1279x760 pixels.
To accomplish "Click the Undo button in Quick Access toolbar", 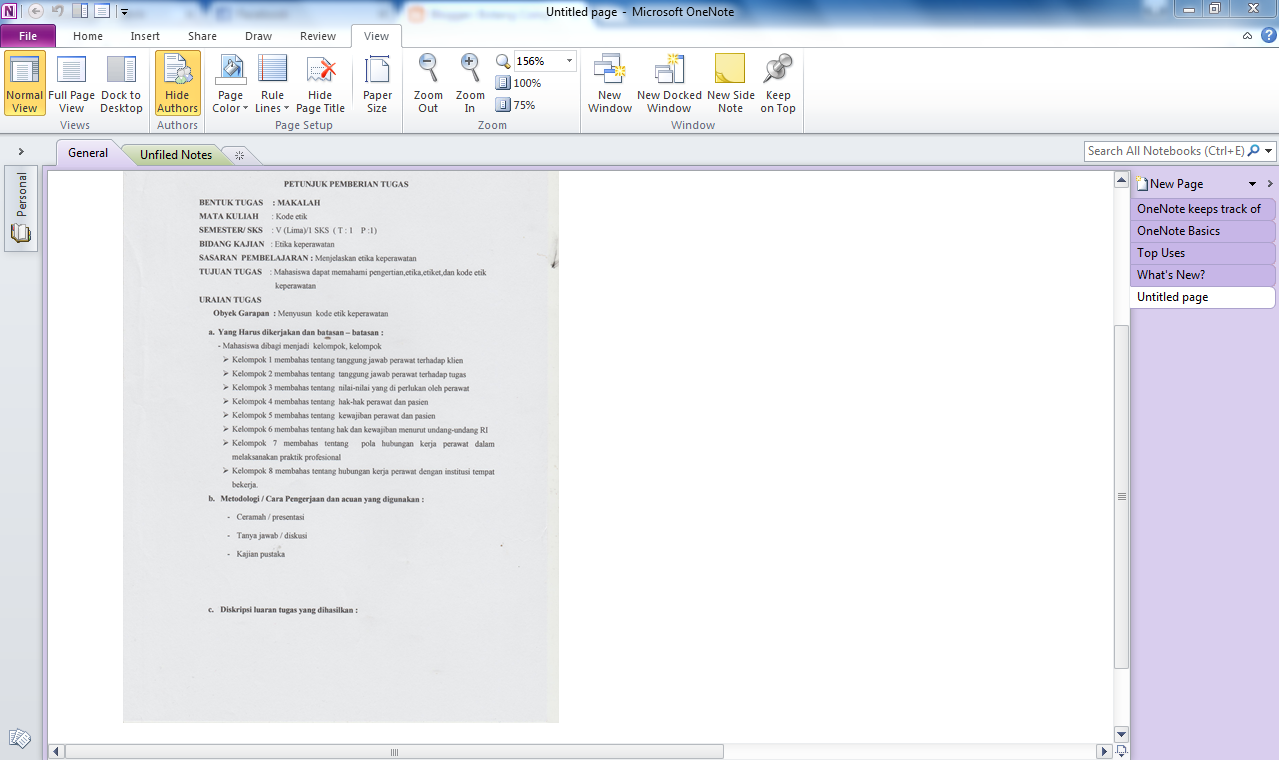I will (x=58, y=12).
